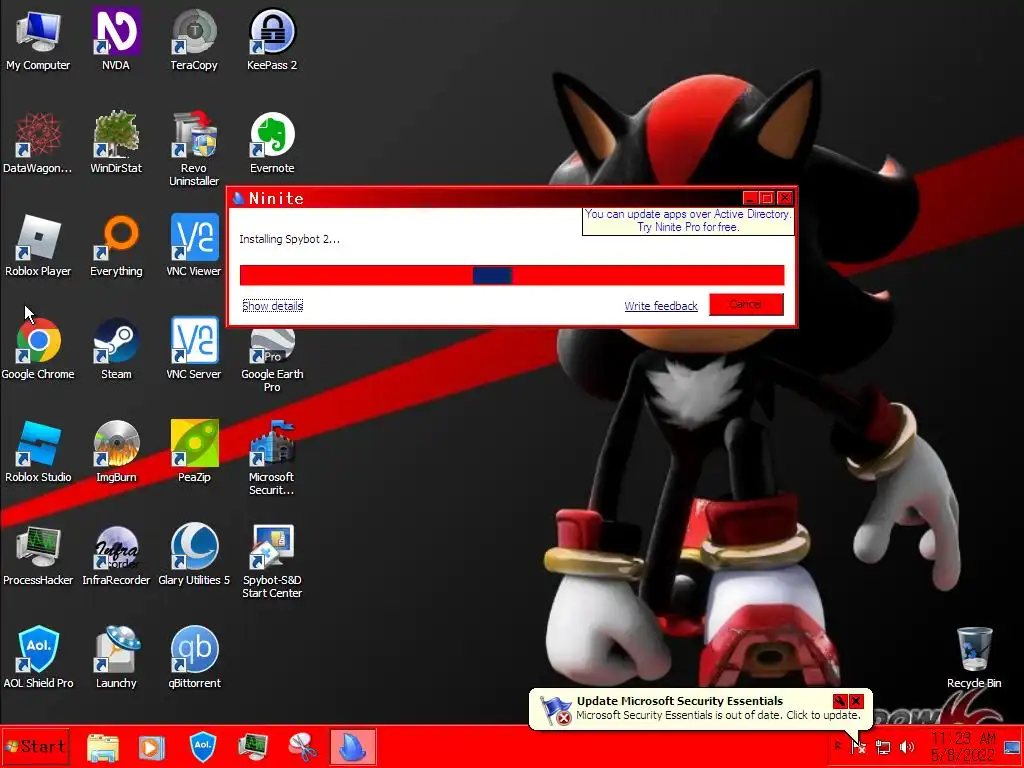Click the Try Ninite Pro for free banner
Screen dimensions: 1024x768
coord(688,221)
